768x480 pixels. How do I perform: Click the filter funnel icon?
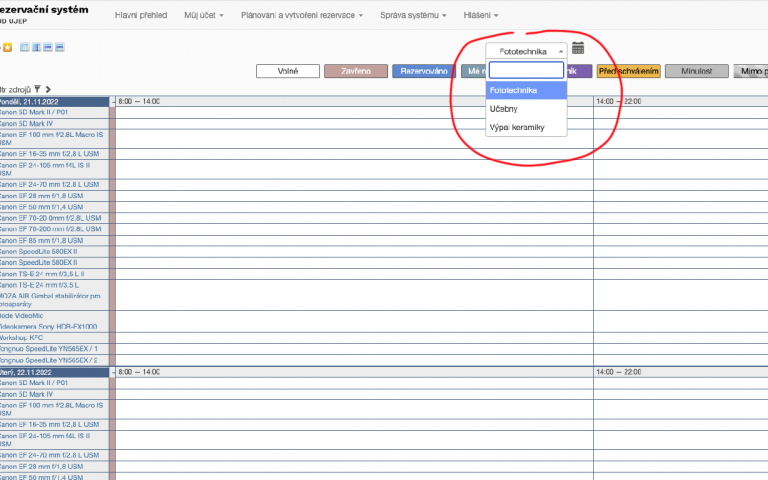point(37,89)
